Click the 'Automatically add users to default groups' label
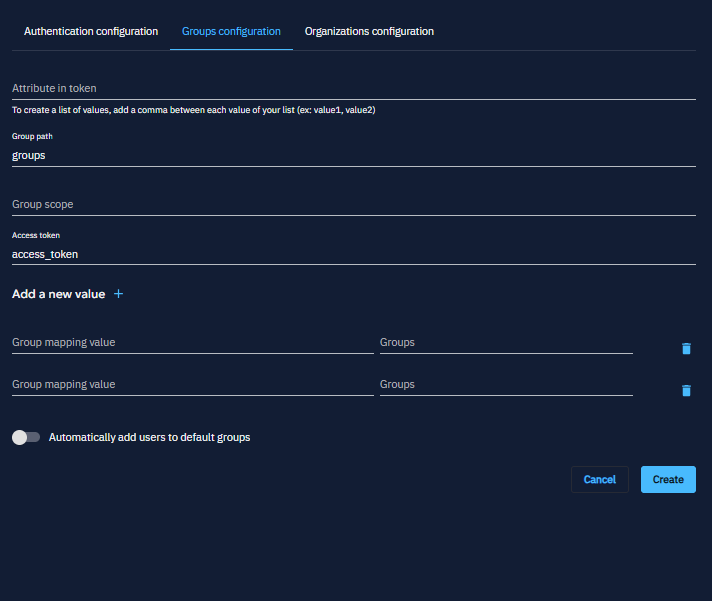Screen dimensions: 712x601 pyautogui.click(x=149, y=437)
